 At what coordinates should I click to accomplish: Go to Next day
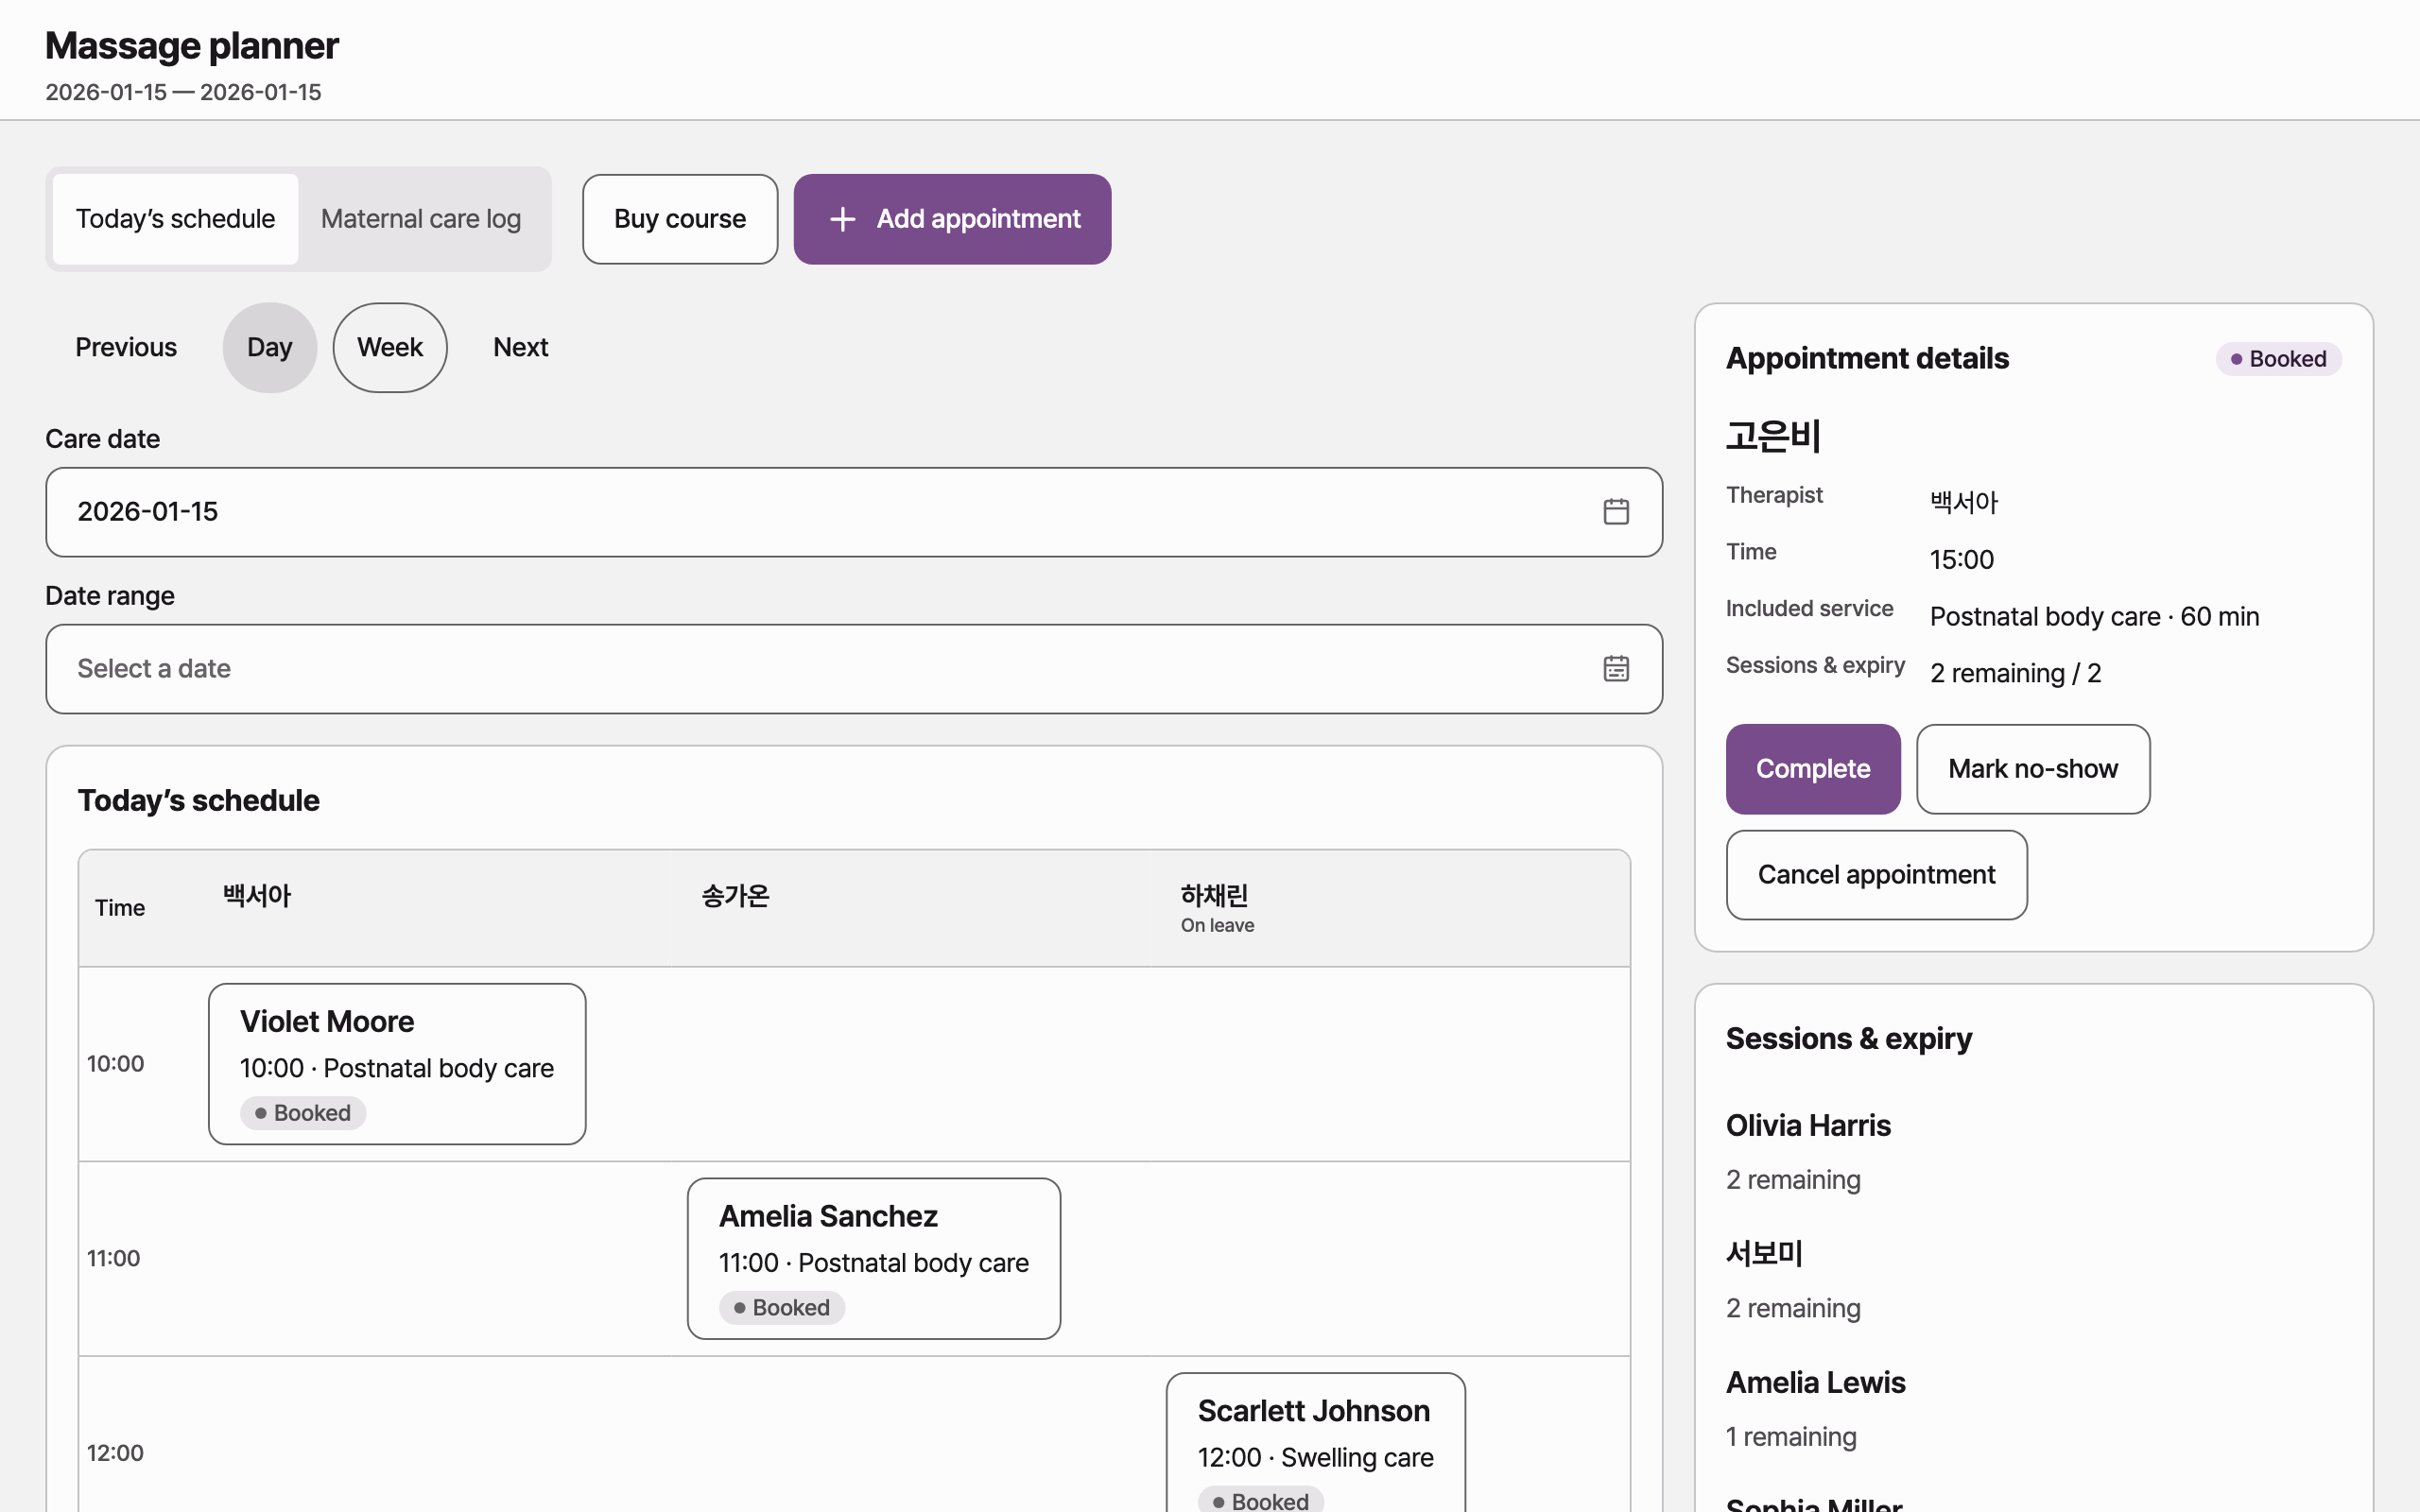click(x=520, y=347)
